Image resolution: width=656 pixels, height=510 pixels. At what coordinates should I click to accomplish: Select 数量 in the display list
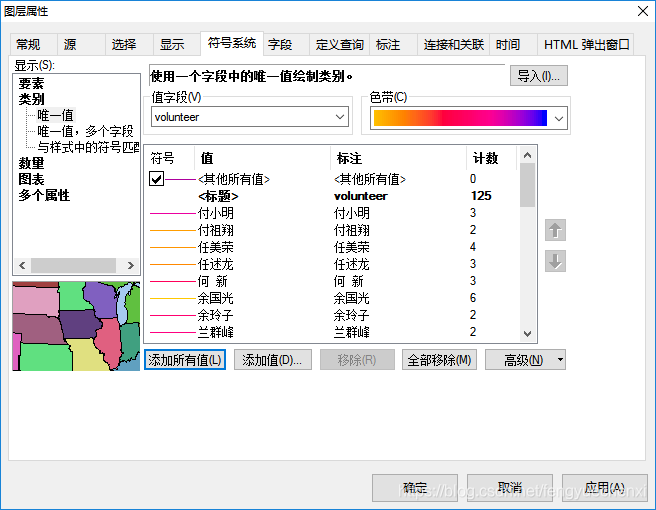(x=31, y=163)
